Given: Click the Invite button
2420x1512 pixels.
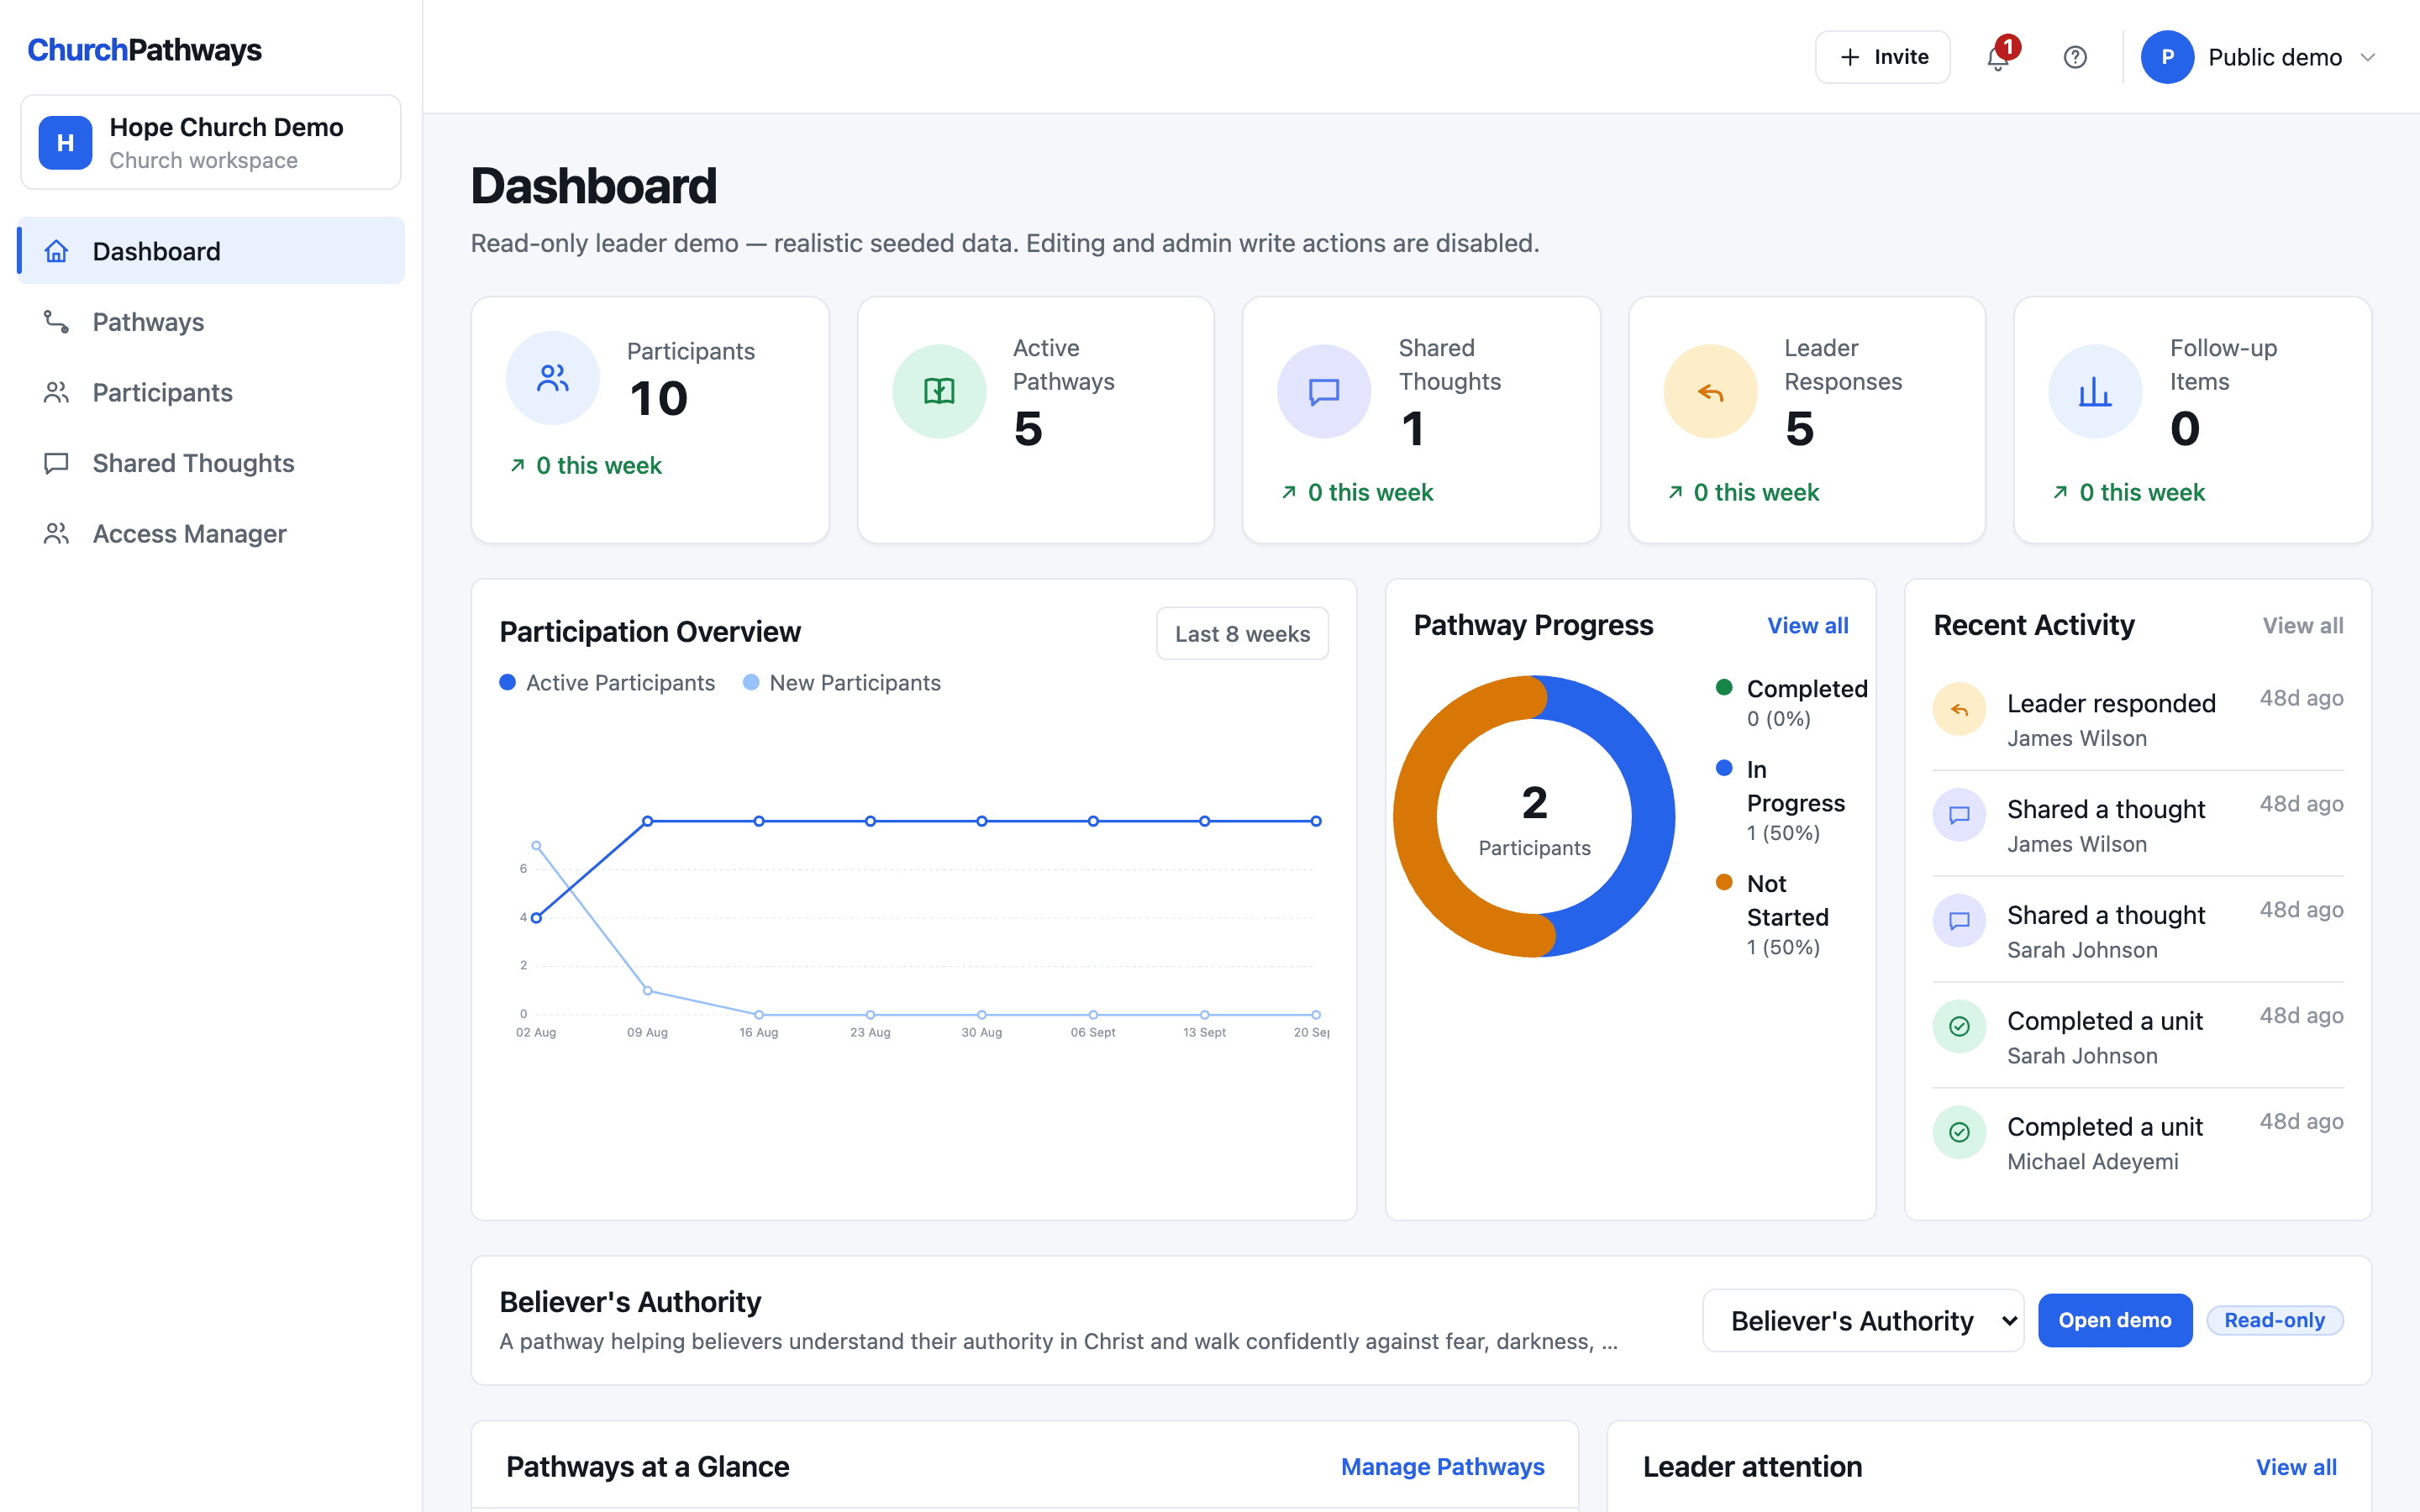Looking at the screenshot, I should click(x=1882, y=57).
